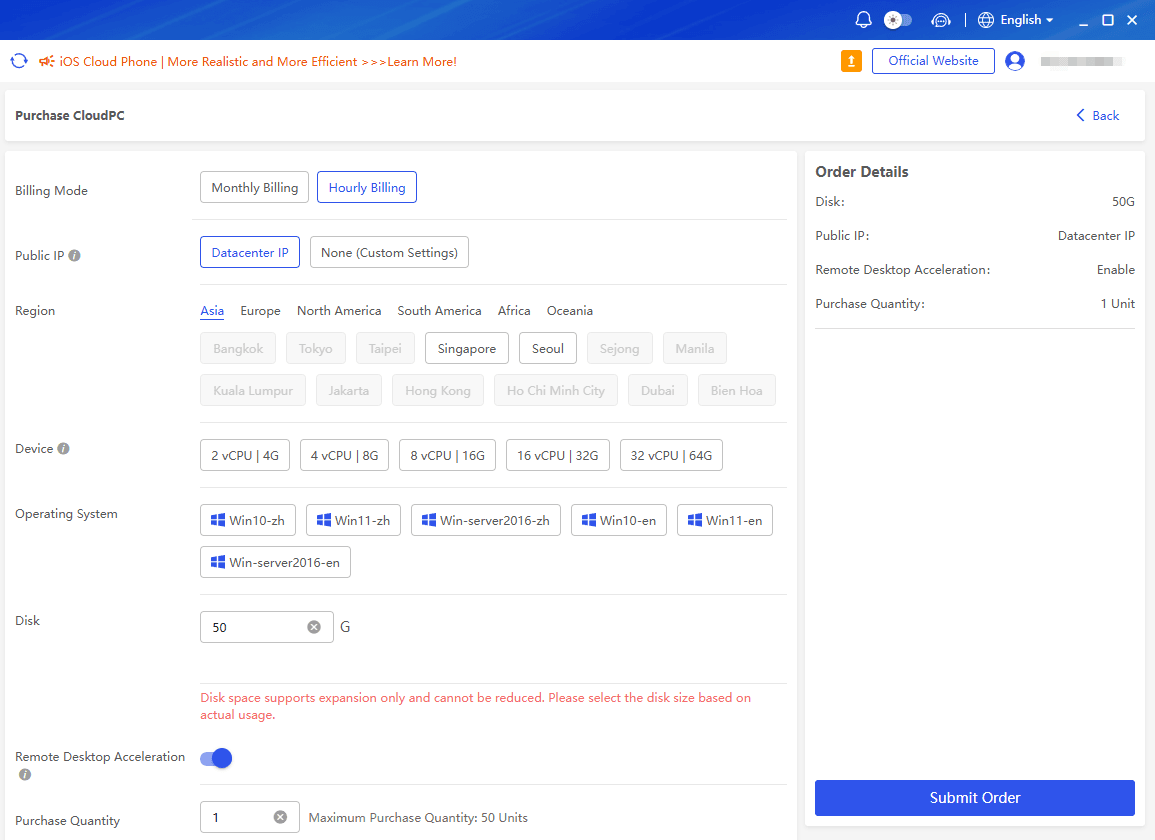Click the Remote Desktop Acceleration info icon
1155x840 pixels.
[25, 774]
